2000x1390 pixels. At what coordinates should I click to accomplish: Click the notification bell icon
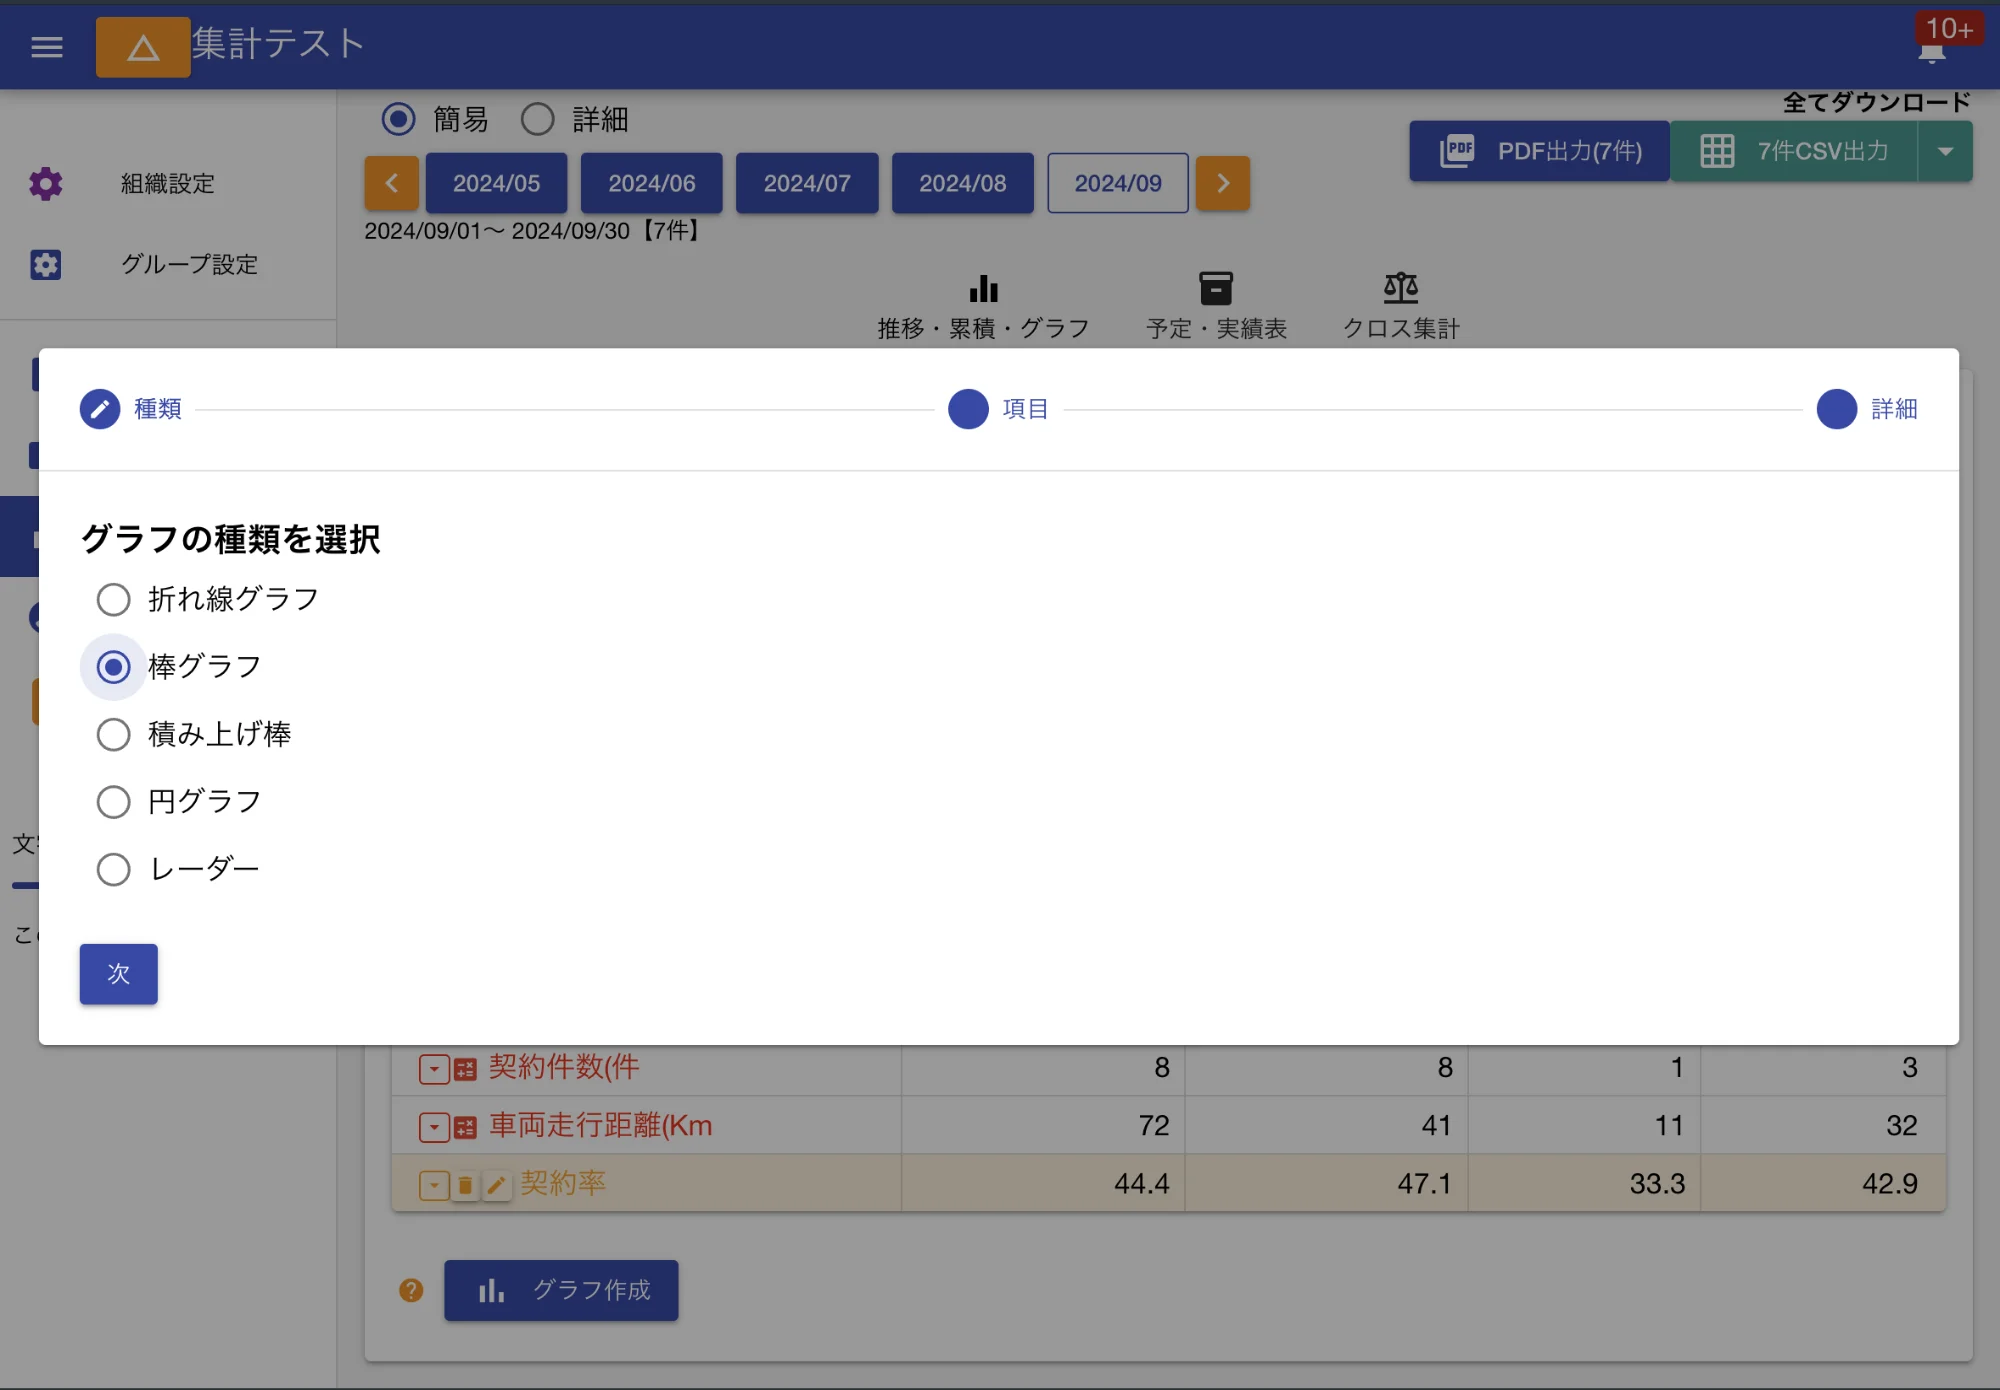coord(1931,54)
